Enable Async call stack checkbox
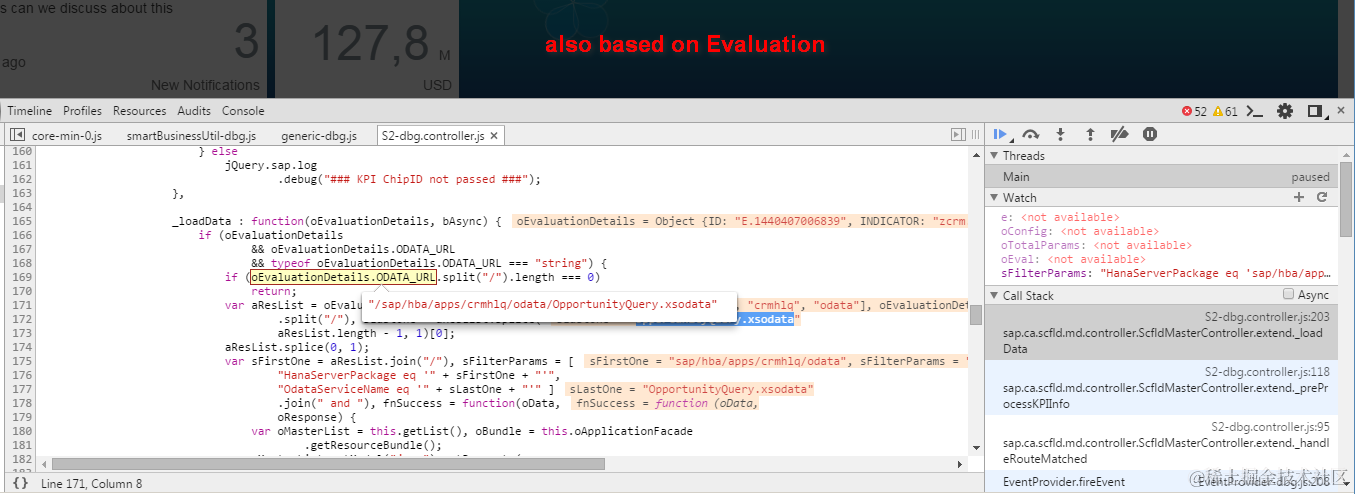Image resolution: width=1355 pixels, height=494 pixels. tap(1288, 295)
